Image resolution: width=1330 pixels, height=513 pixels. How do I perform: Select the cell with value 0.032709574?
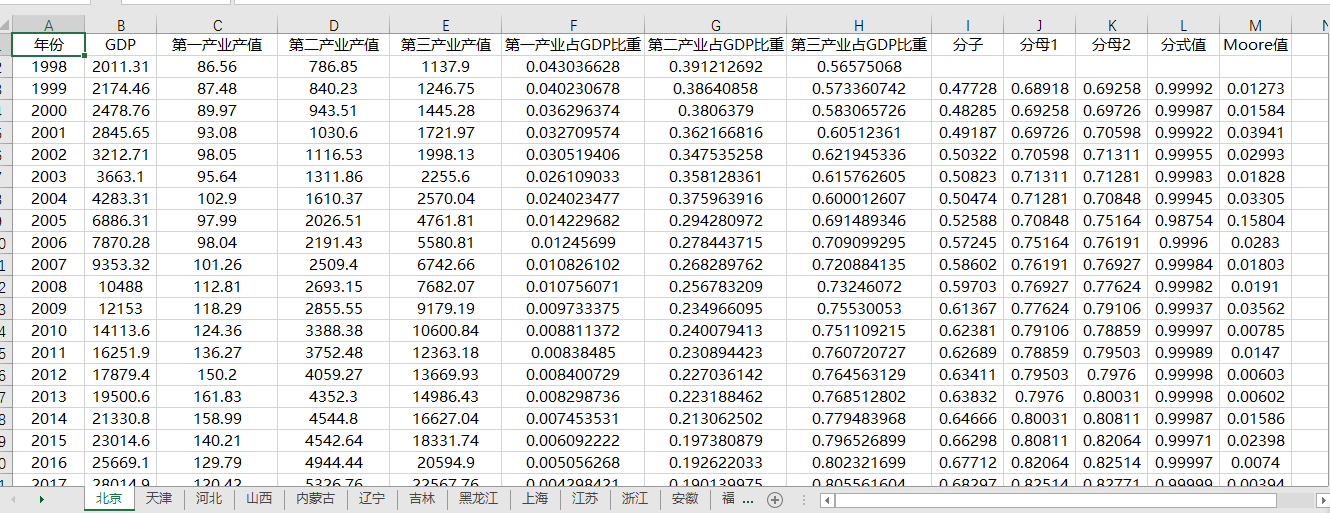[x=573, y=132]
